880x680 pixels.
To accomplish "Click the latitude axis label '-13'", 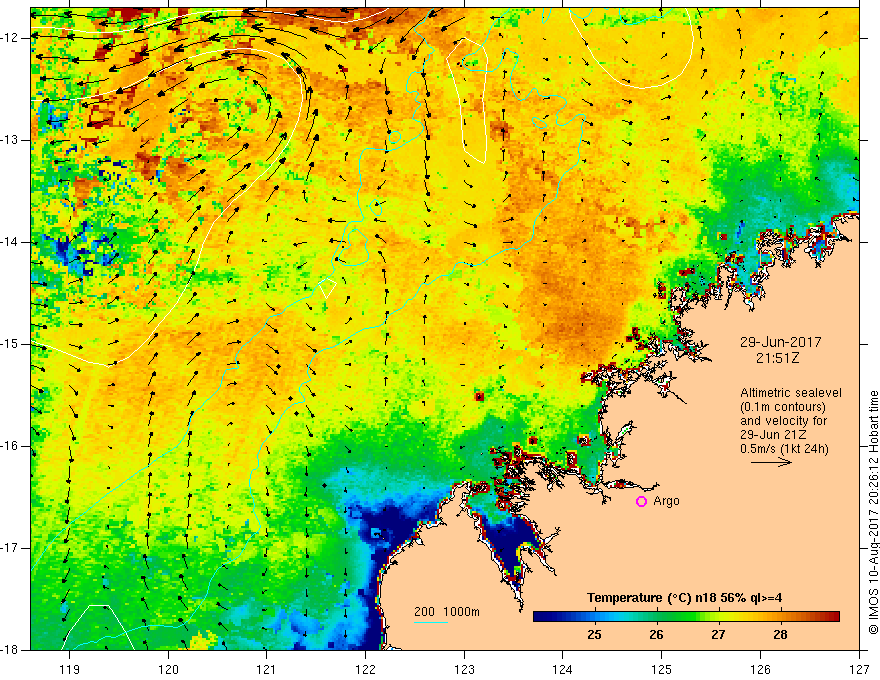I will point(11,140).
